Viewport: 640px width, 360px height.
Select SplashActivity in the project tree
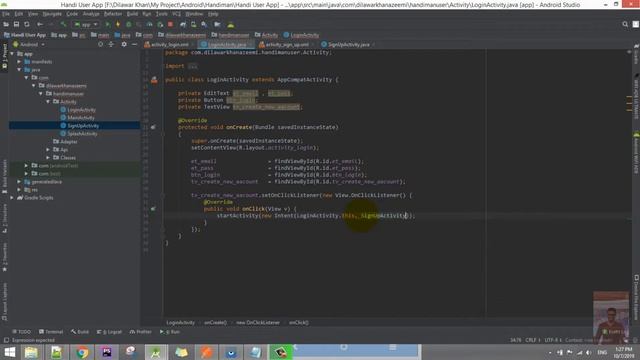(82, 133)
